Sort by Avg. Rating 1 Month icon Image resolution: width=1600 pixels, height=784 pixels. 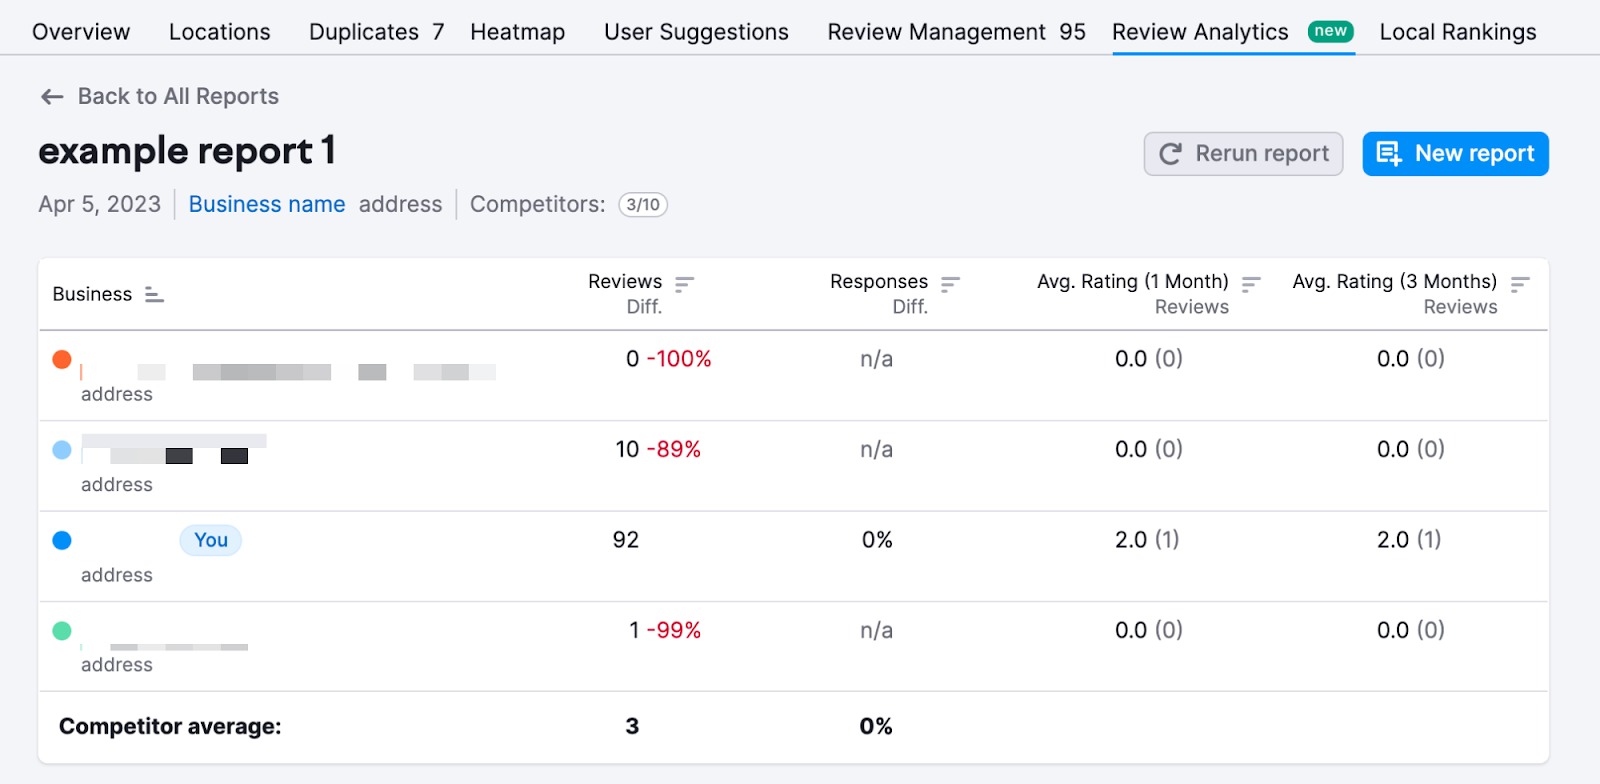tap(1251, 284)
